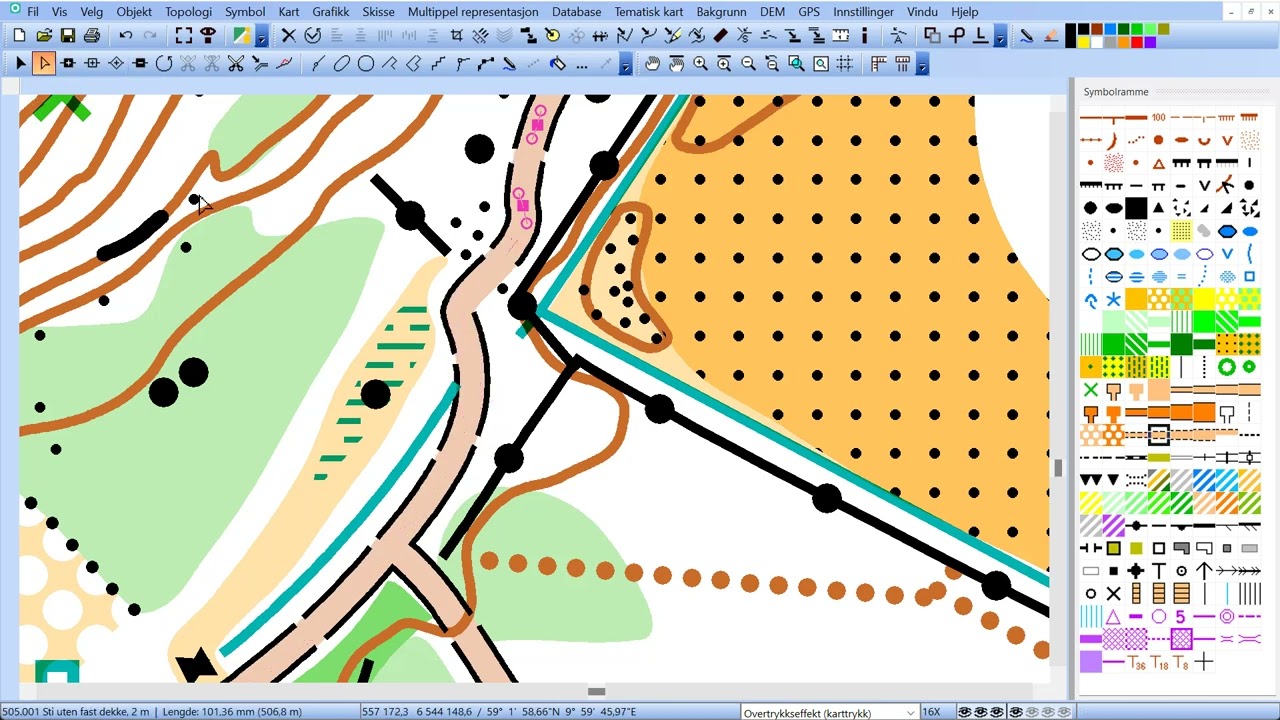Select the outlined path symbol in Symbolramme

coord(1159,434)
